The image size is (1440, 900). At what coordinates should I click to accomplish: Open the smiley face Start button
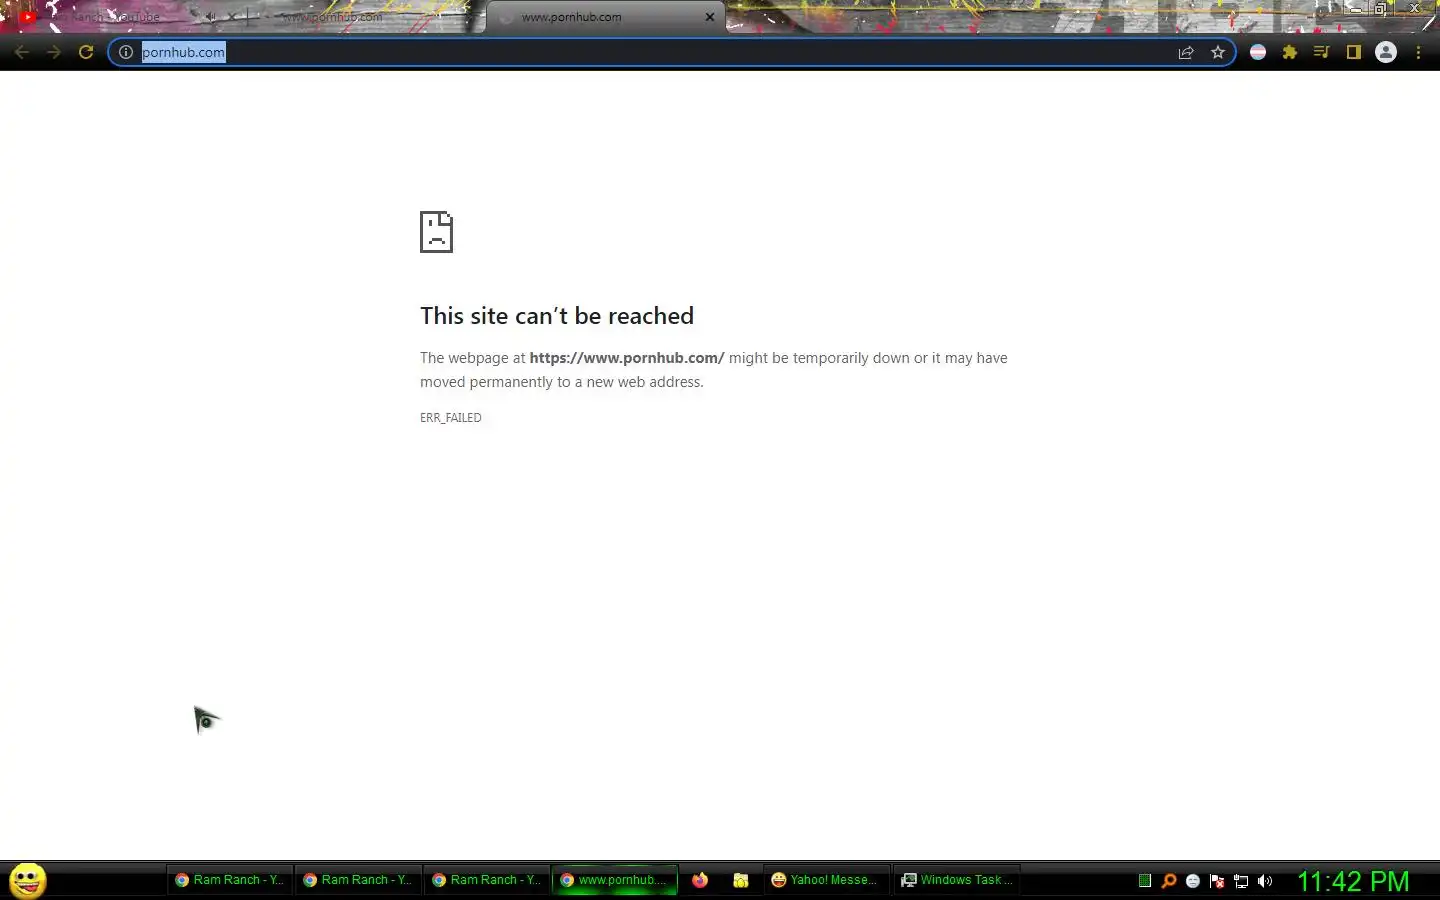tap(28, 880)
